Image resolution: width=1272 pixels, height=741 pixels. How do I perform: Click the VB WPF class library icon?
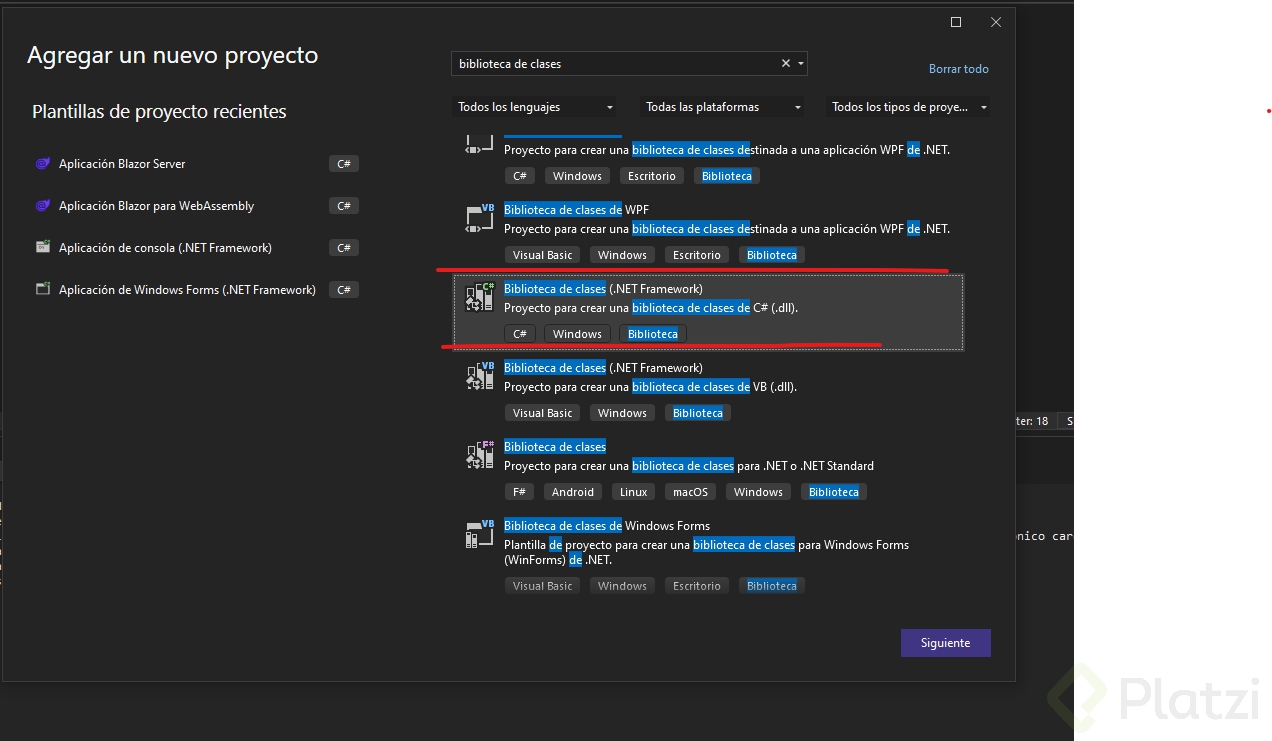point(480,219)
